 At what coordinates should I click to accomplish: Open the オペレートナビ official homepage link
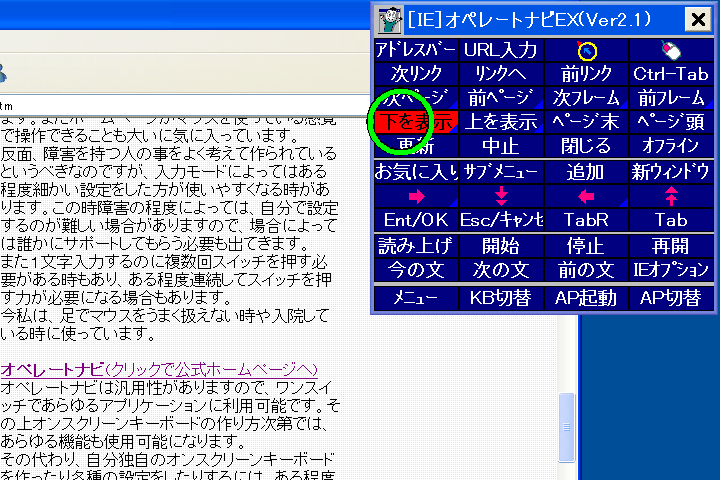point(159,369)
